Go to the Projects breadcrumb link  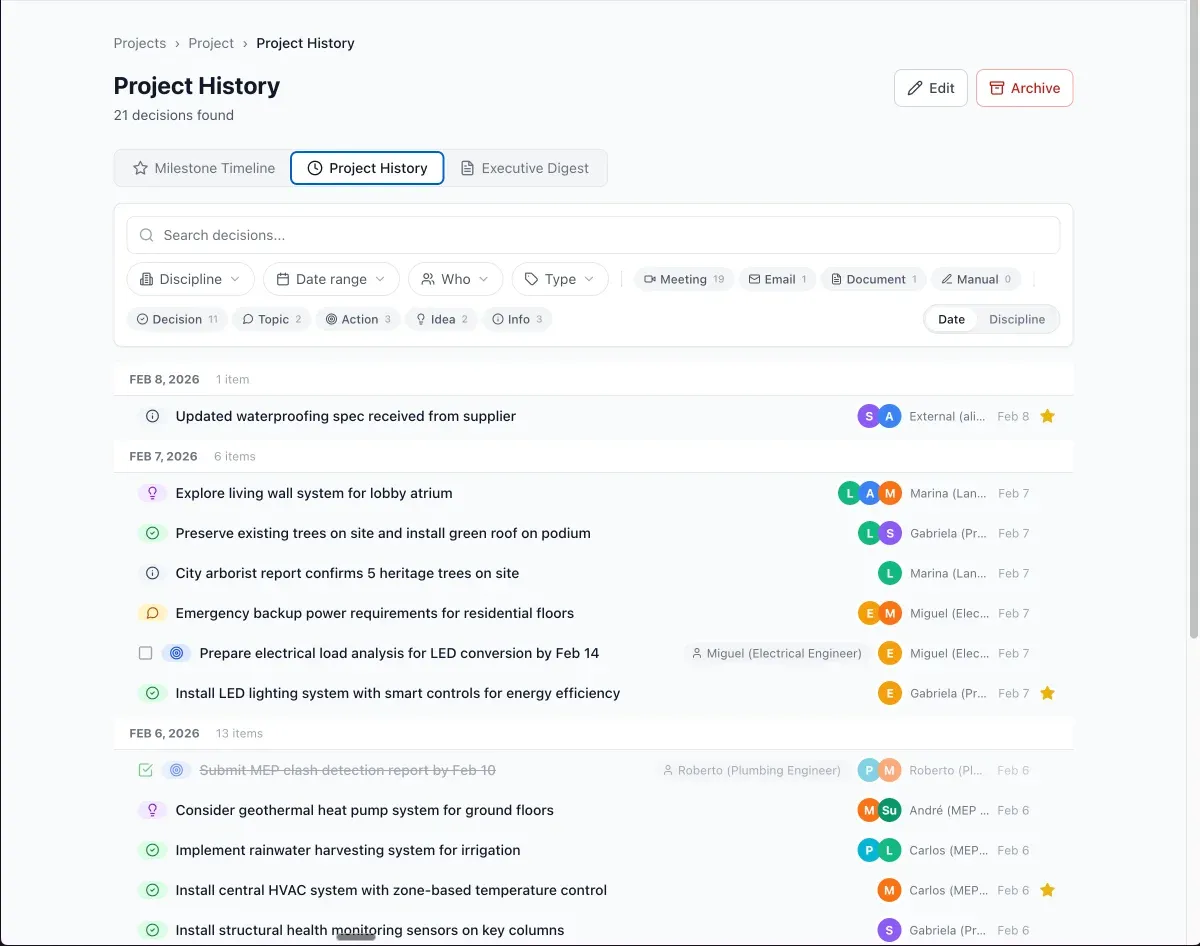[140, 43]
